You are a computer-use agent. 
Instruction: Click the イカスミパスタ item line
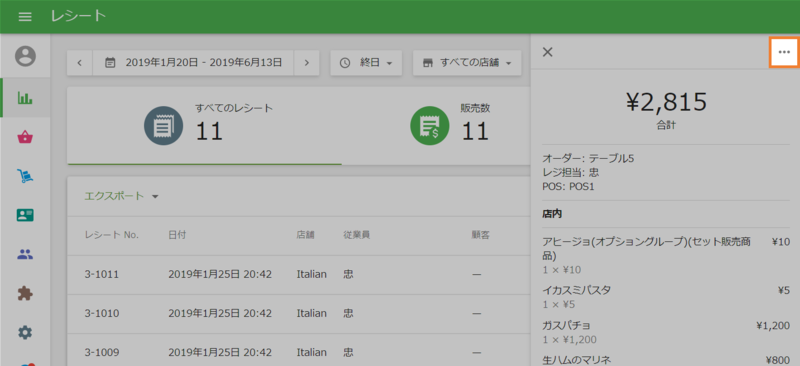(x=666, y=297)
